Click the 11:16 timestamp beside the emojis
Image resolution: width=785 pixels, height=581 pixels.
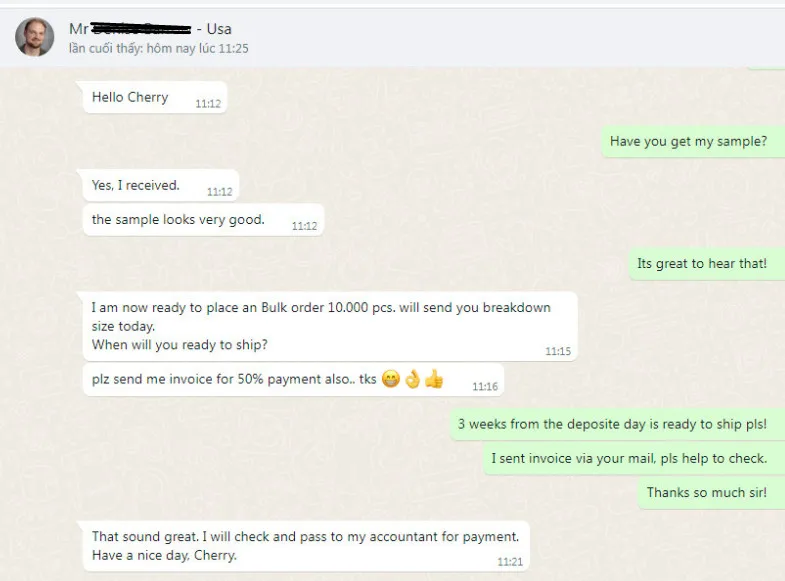pos(485,386)
